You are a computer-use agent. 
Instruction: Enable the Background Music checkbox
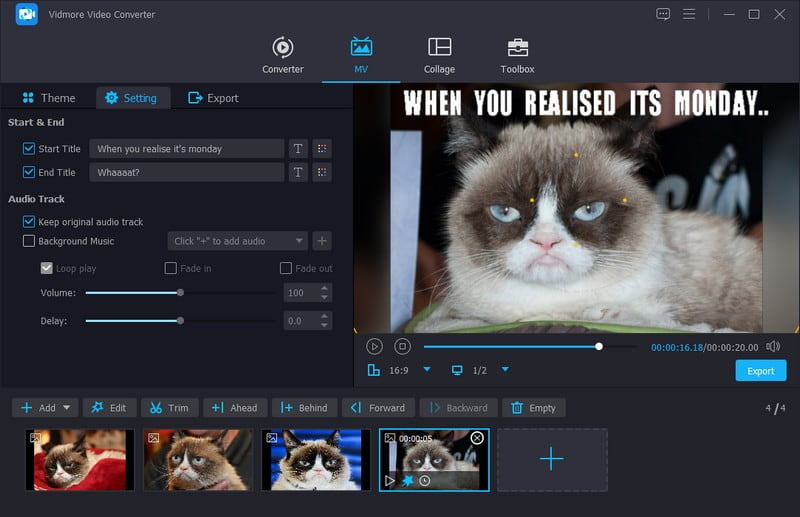click(29, 241)
